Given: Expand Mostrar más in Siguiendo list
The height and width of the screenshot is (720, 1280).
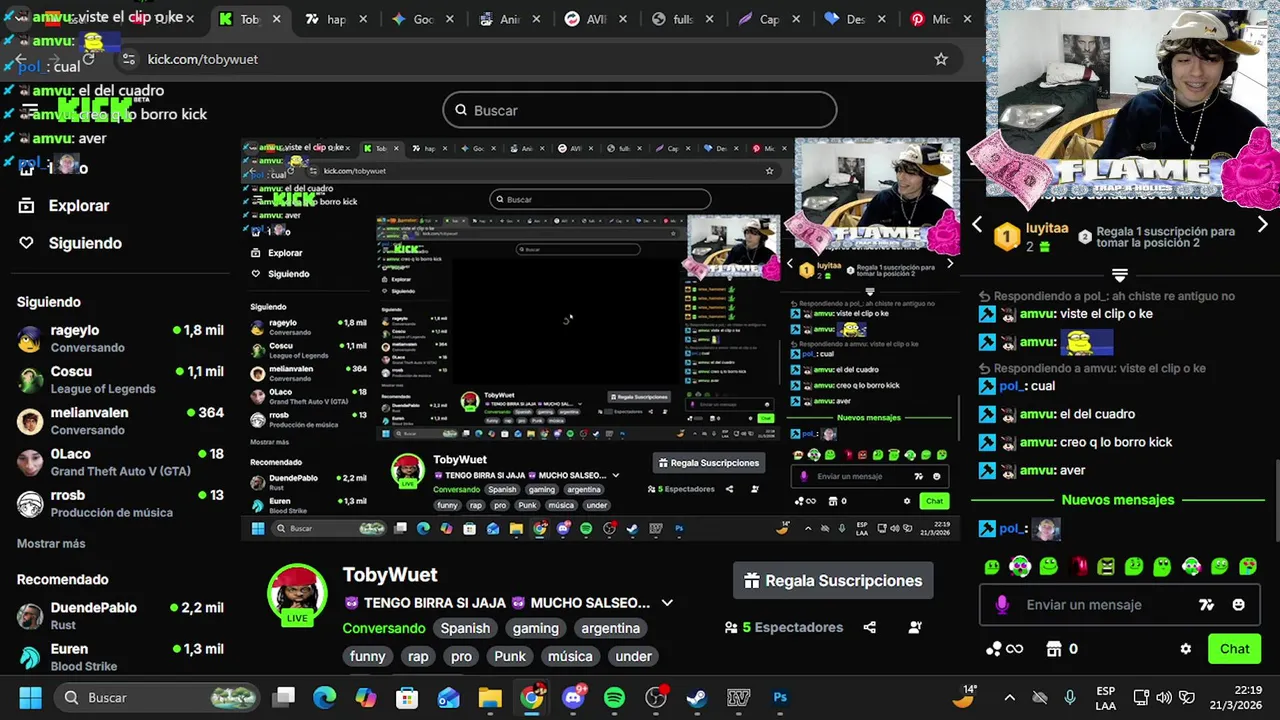Looking at the screenshot, I should (51, 544).
